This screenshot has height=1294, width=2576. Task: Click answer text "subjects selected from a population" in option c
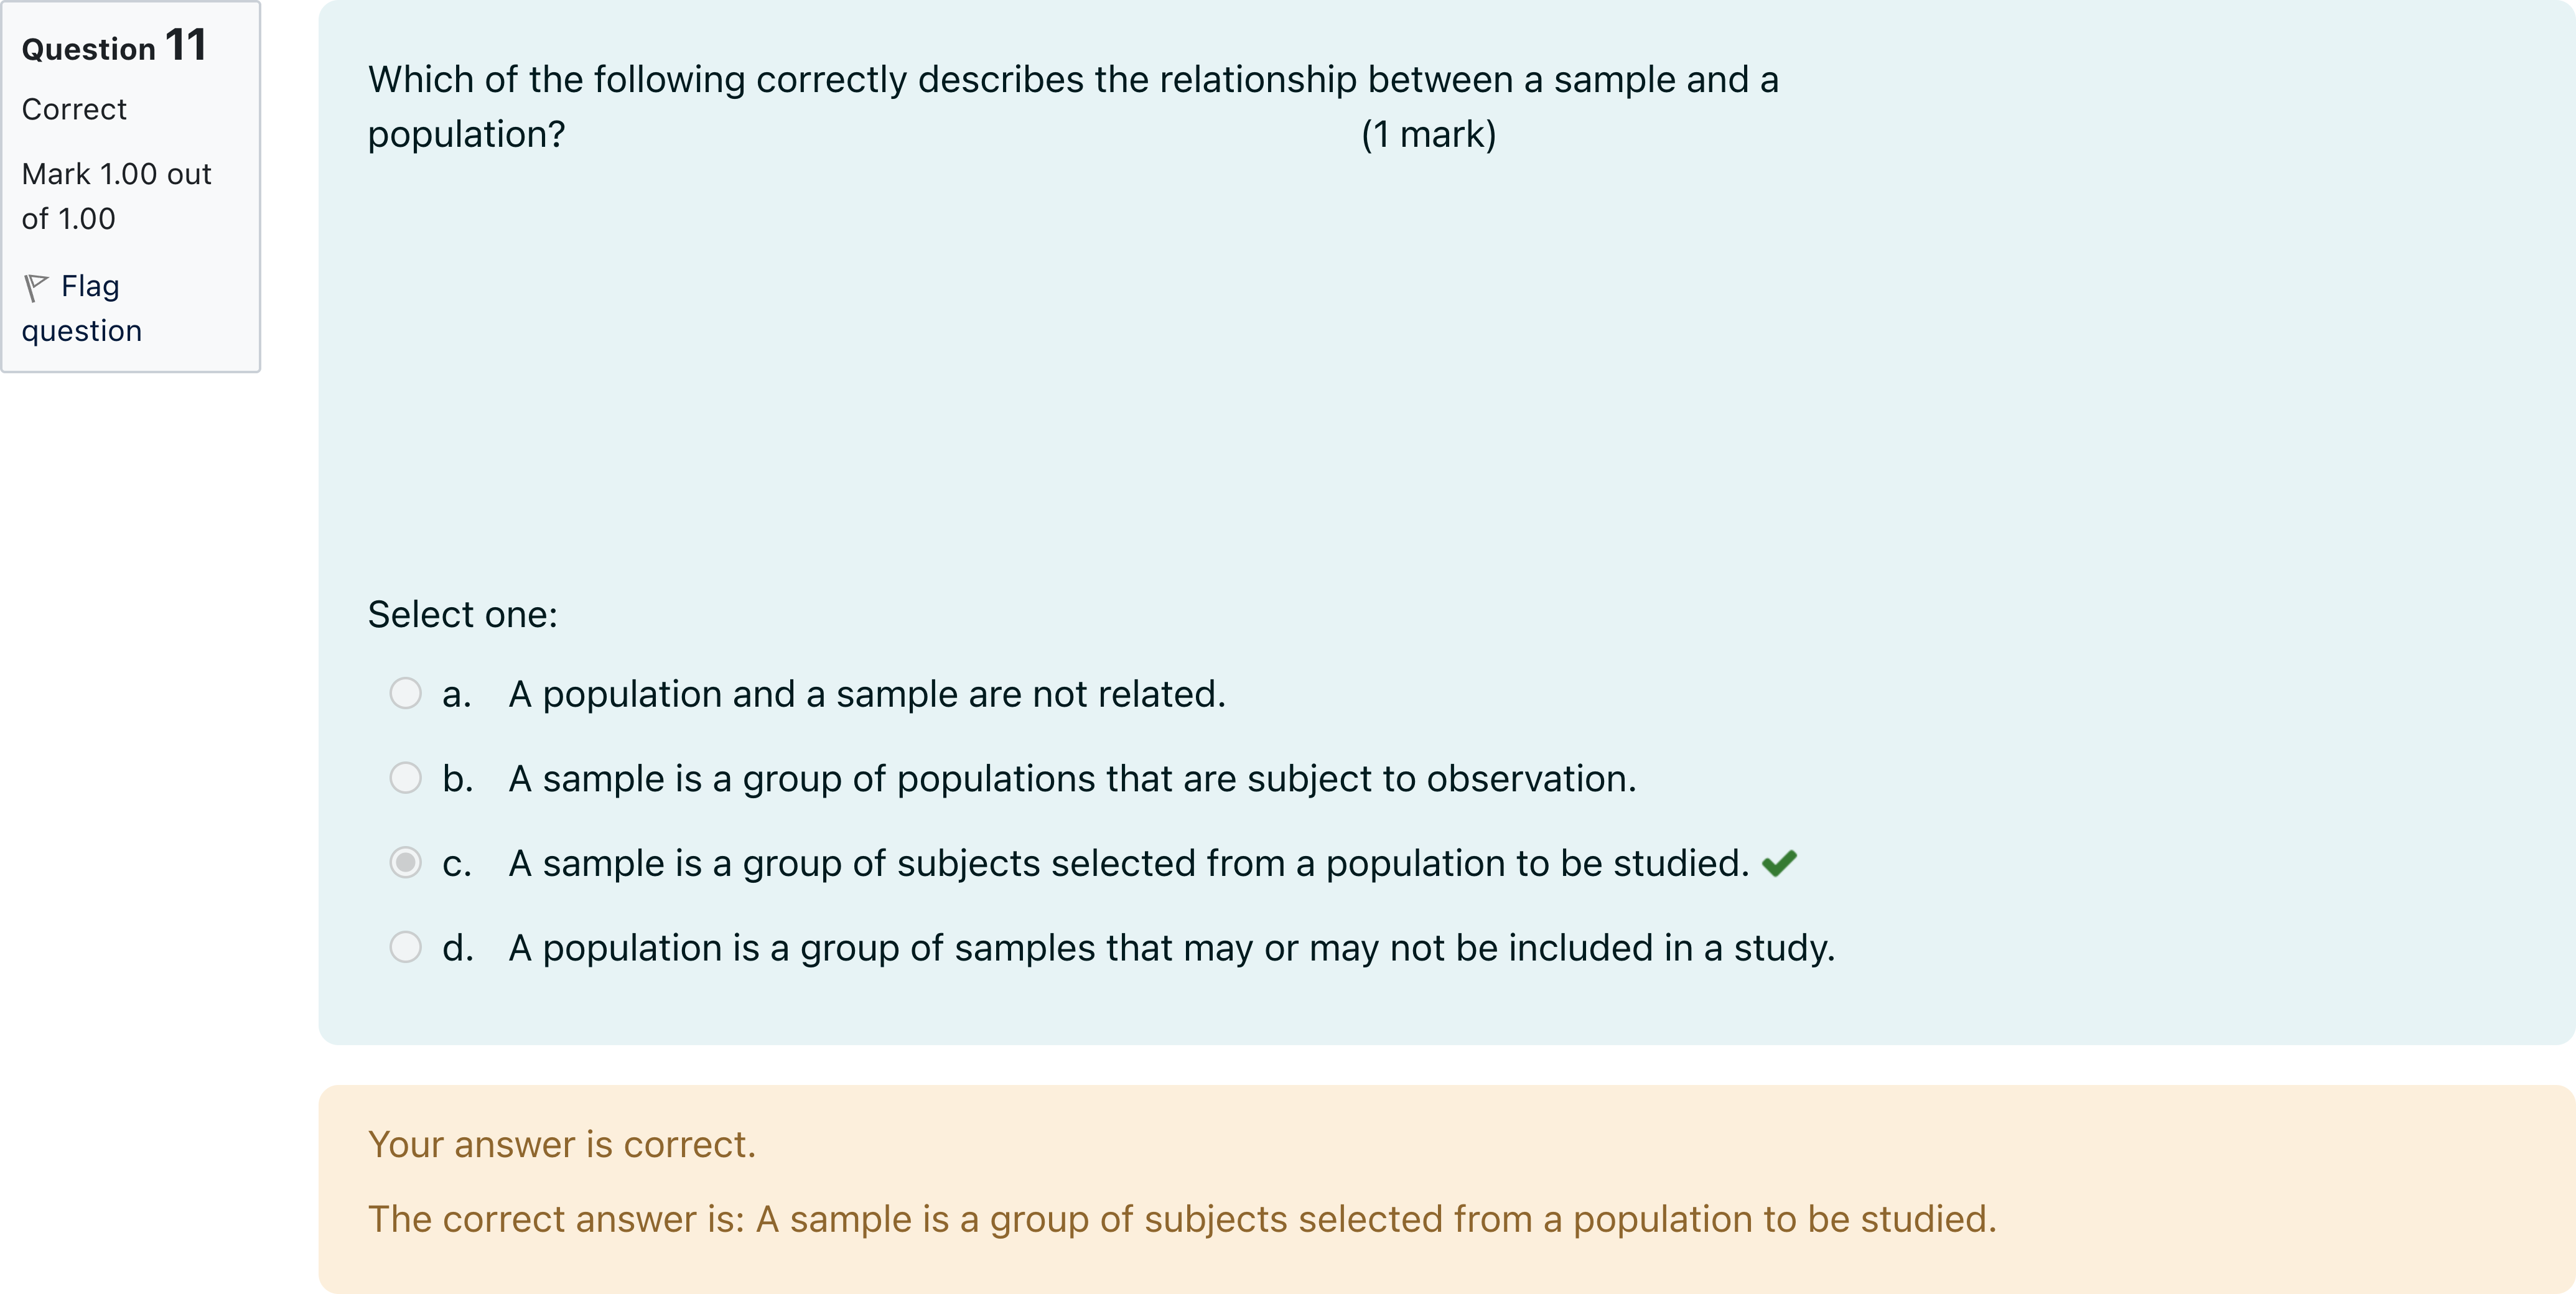click(1128, 863)
